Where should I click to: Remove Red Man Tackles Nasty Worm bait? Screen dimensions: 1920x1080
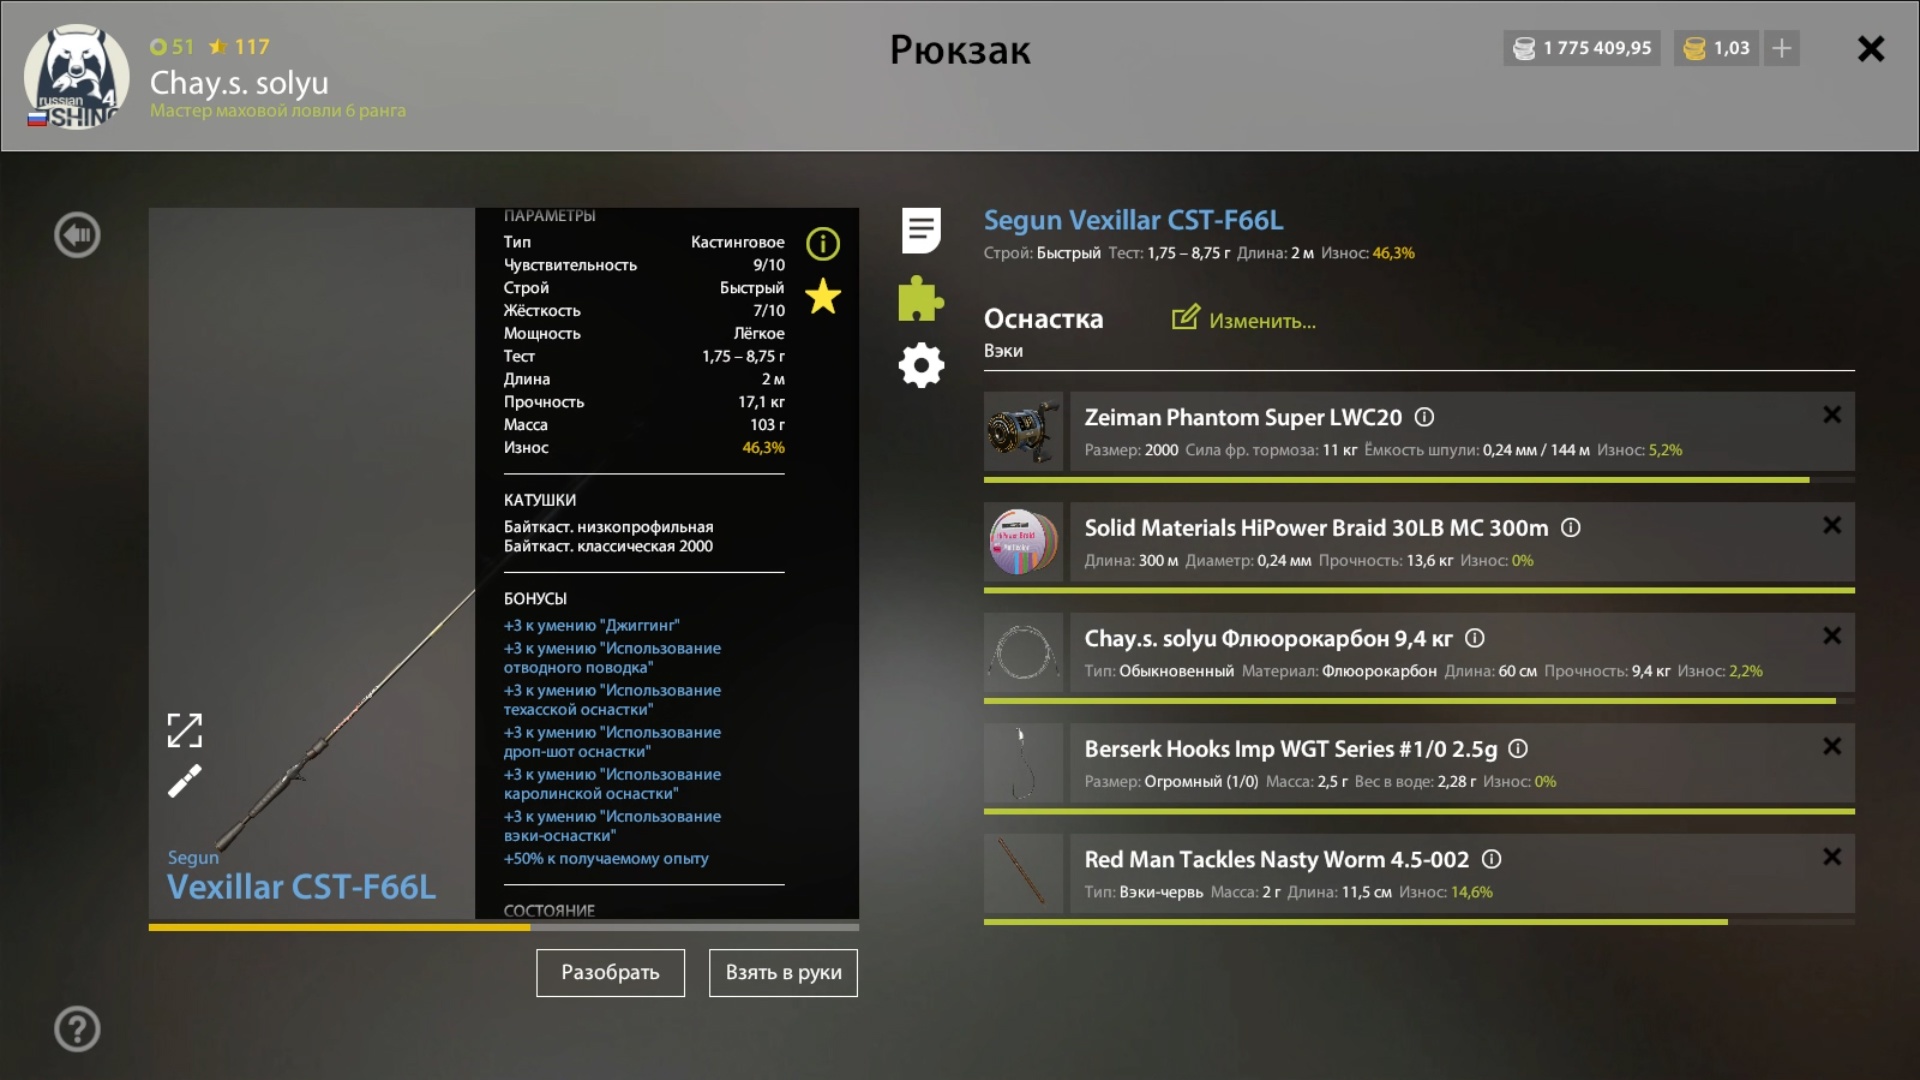1832,857
